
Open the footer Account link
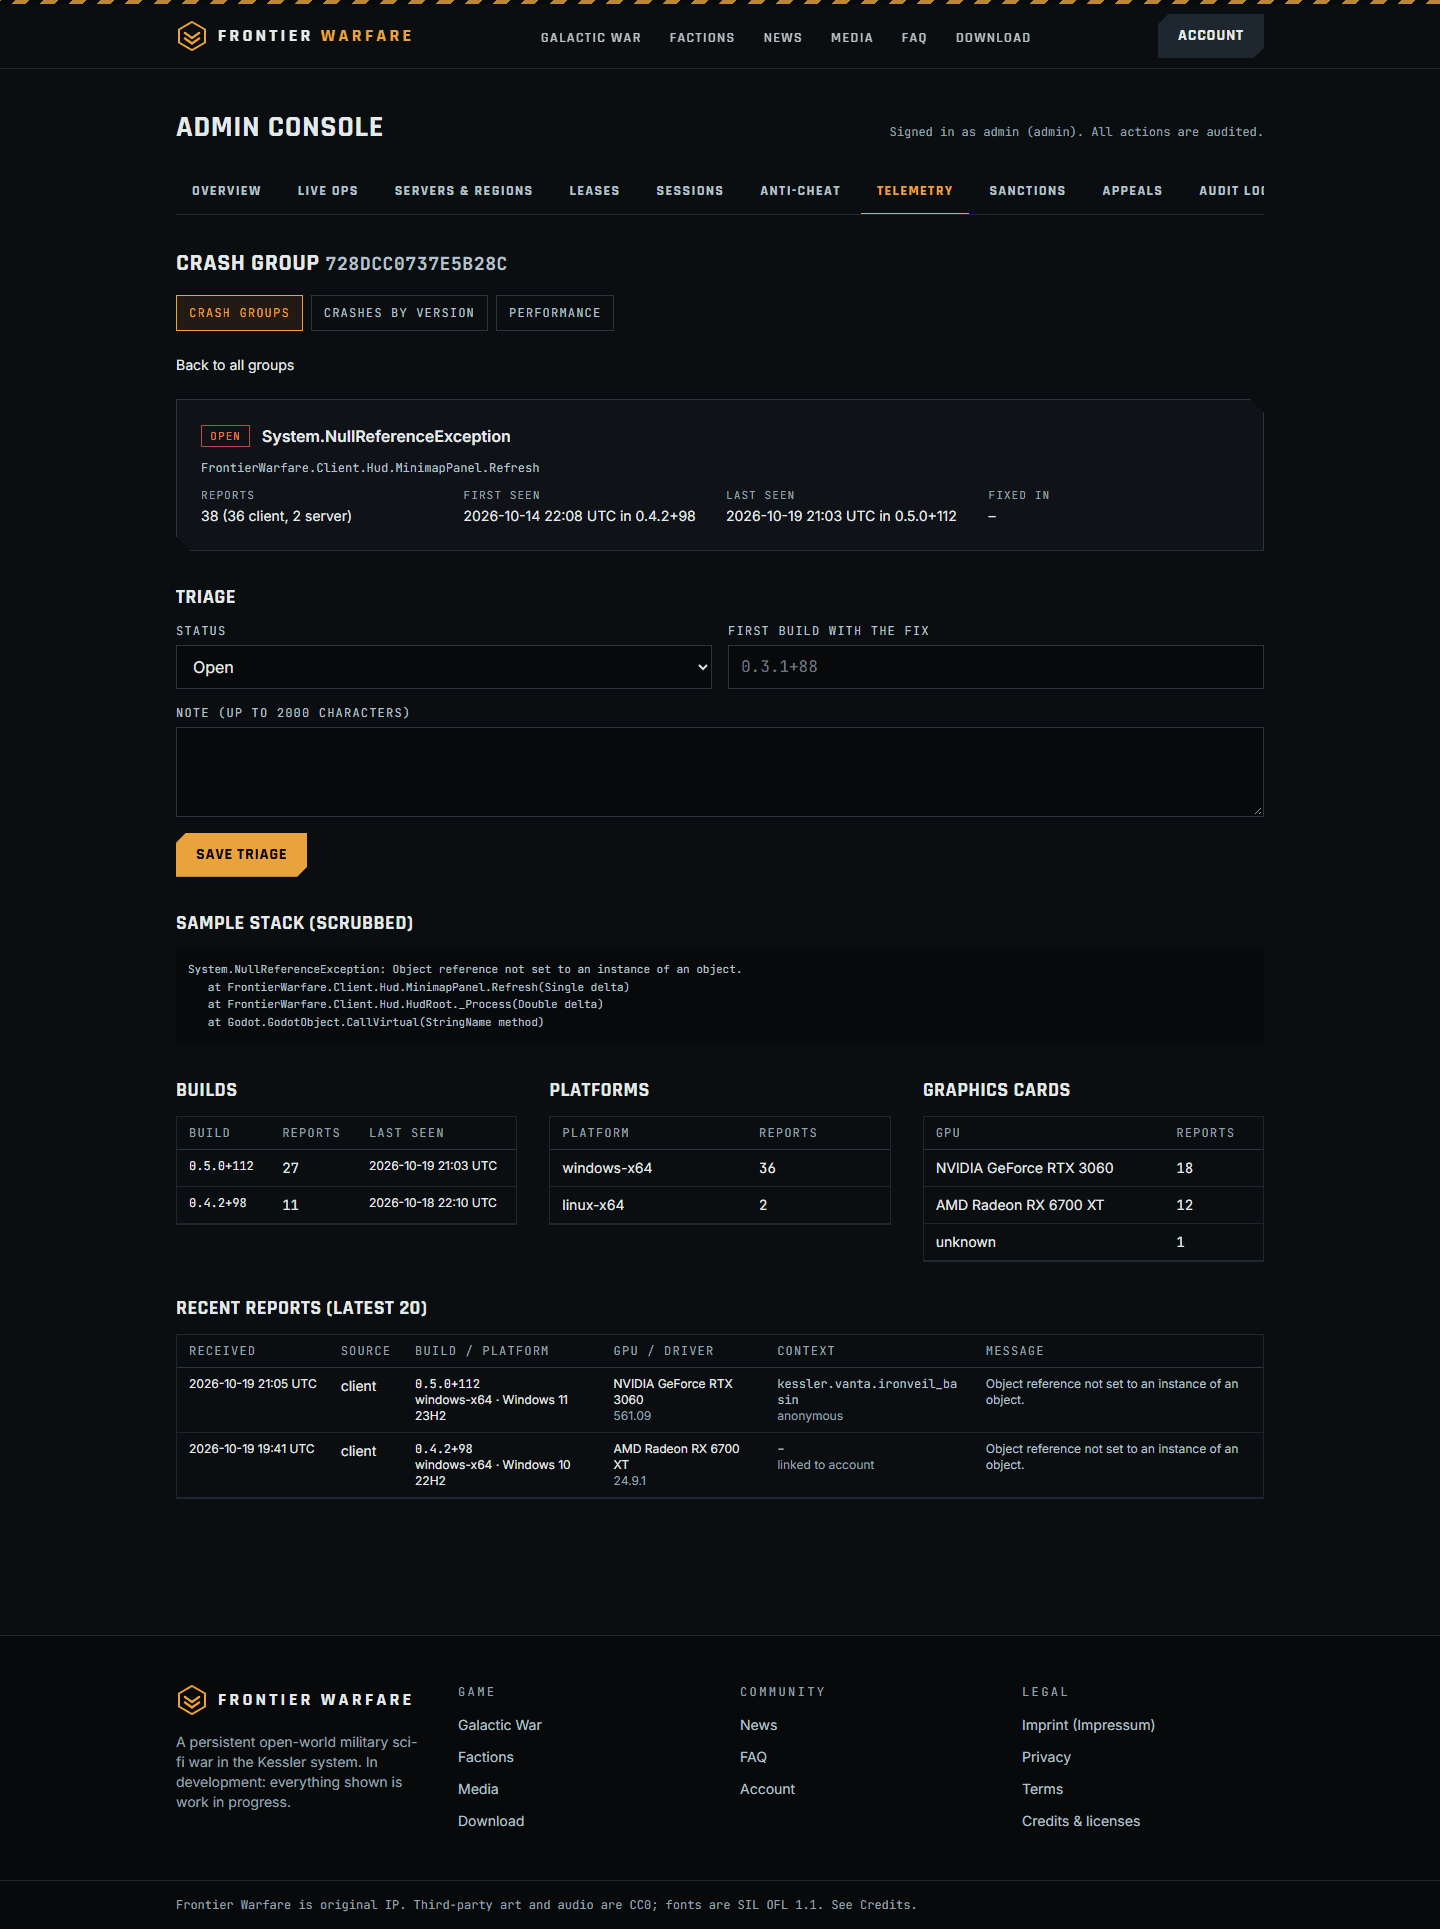coord(767,1789)
